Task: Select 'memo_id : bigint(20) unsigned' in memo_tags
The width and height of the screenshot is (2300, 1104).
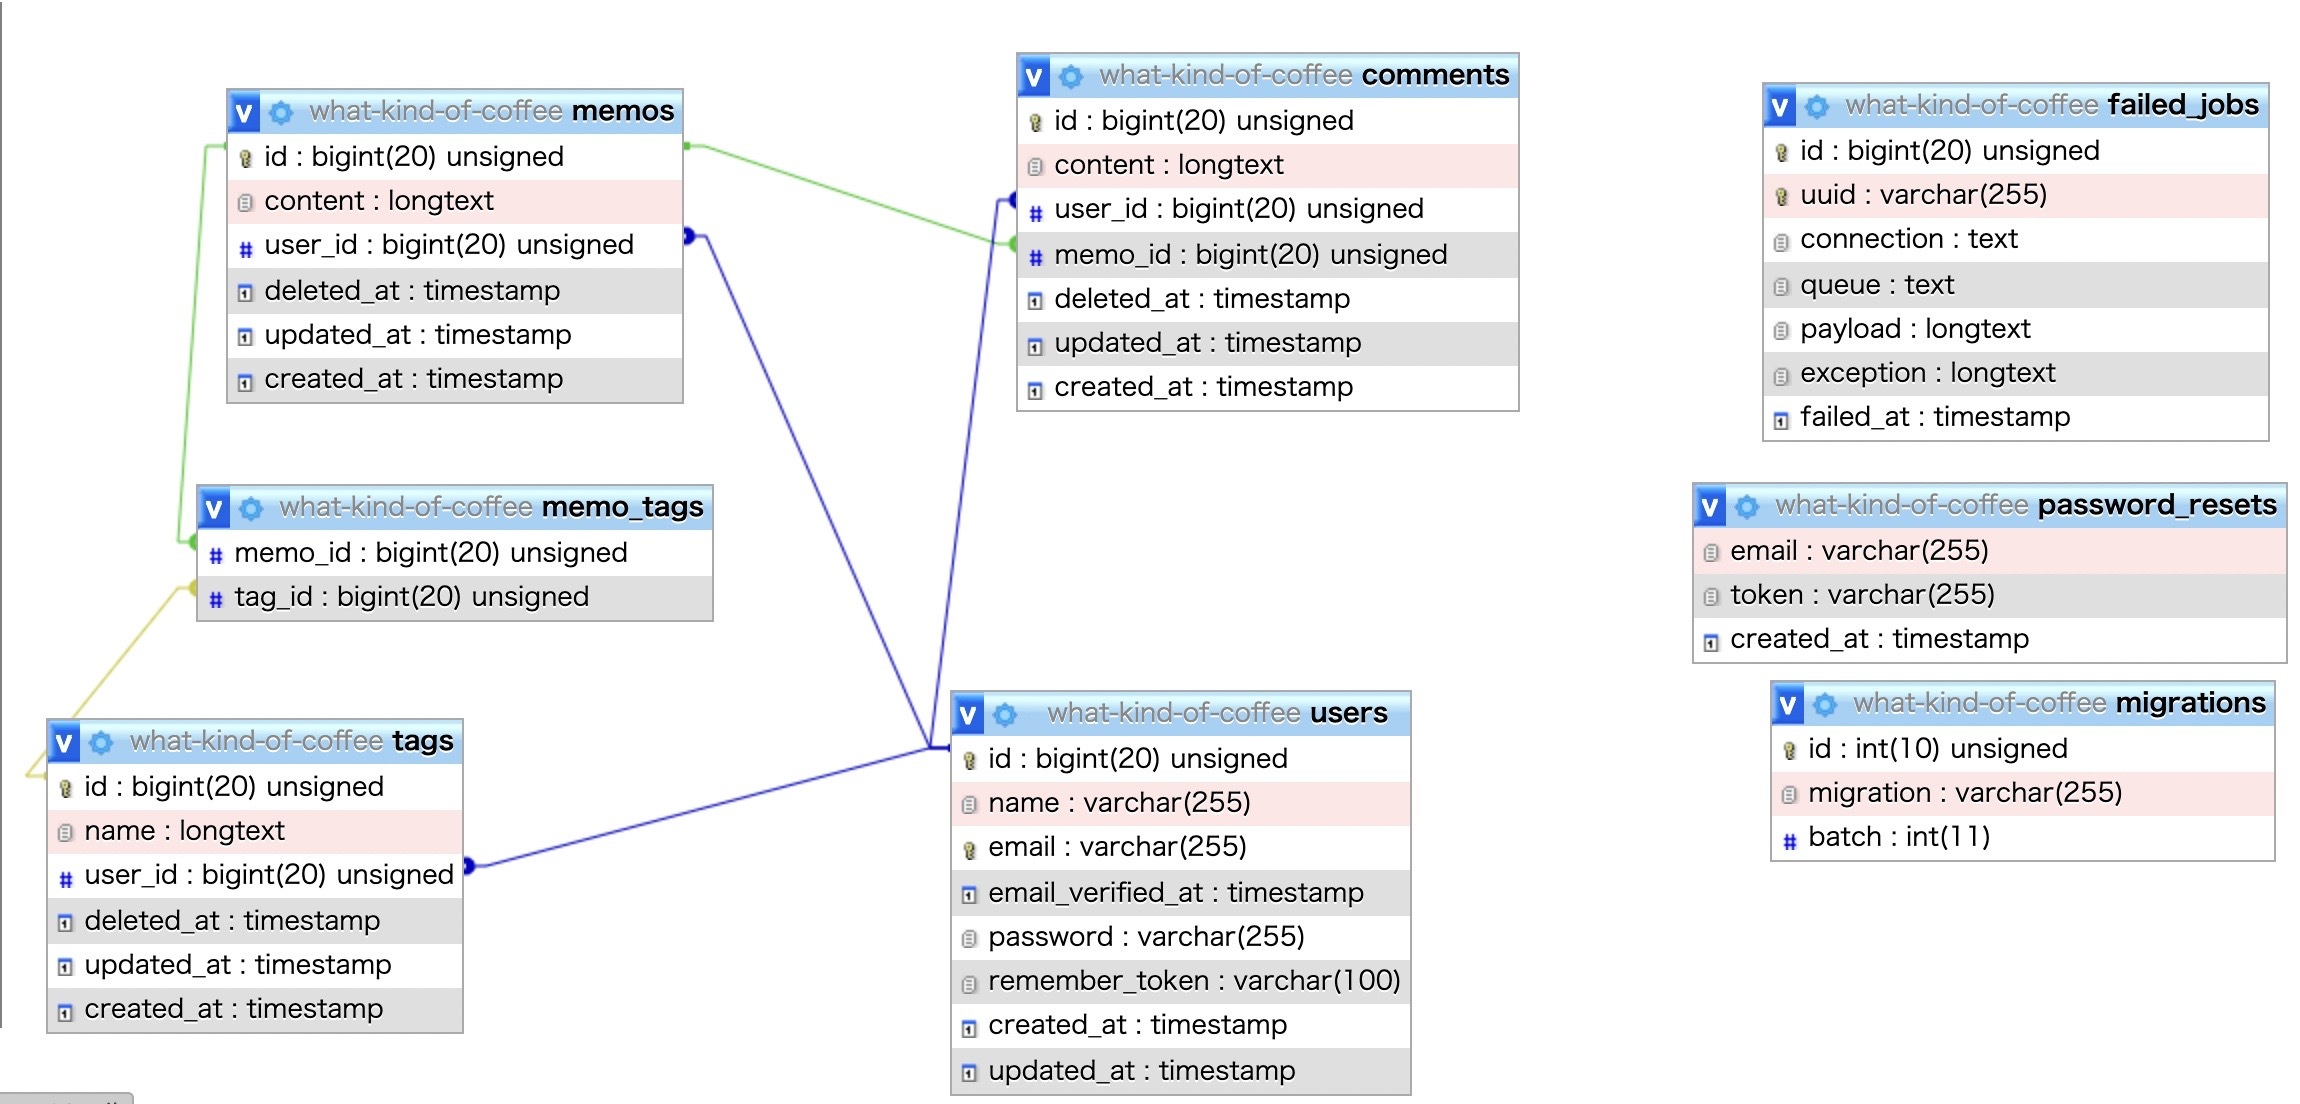Action: coord(455,553)
